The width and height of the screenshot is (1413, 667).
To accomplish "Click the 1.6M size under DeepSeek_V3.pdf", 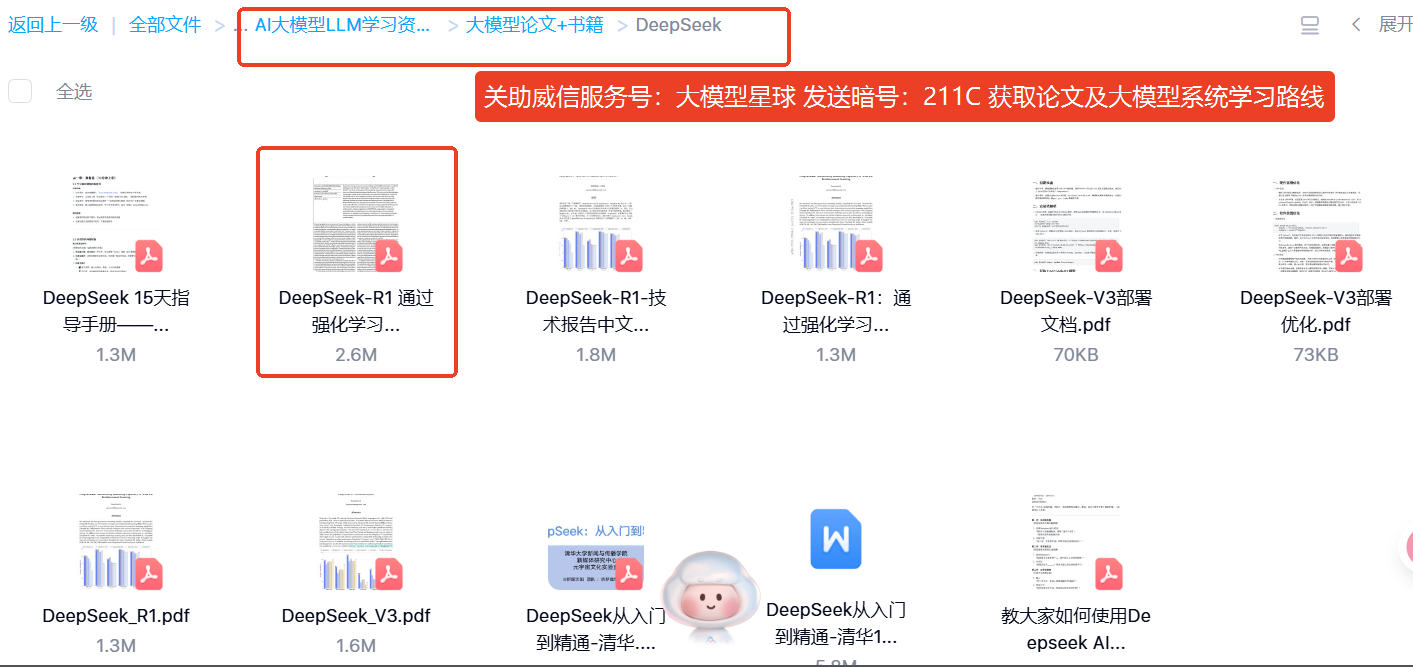I will [x=356, y=646].
